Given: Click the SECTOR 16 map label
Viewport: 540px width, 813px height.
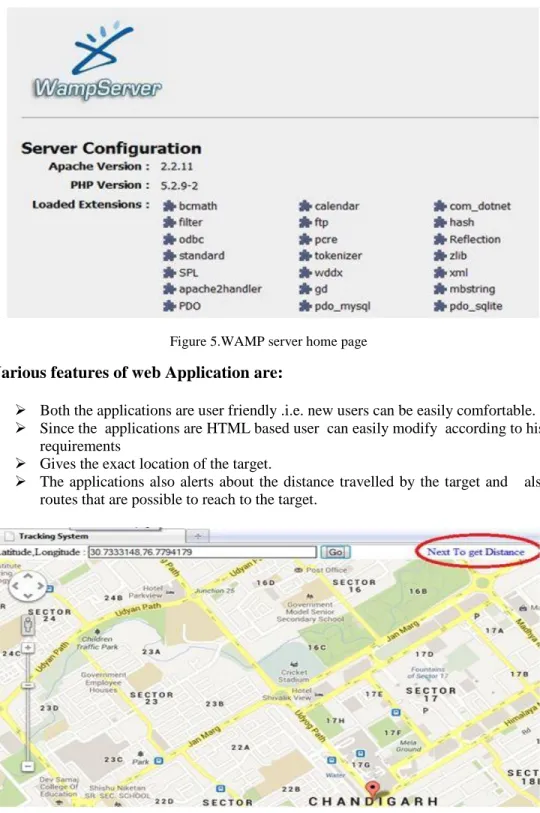Looking at the screenshot, I should 354,585.
